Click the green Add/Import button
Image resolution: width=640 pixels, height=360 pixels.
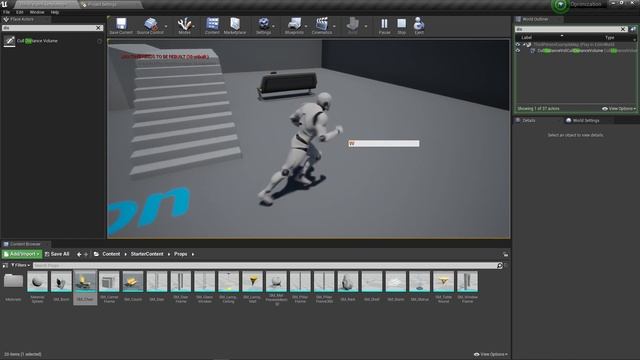click(22, 254)
